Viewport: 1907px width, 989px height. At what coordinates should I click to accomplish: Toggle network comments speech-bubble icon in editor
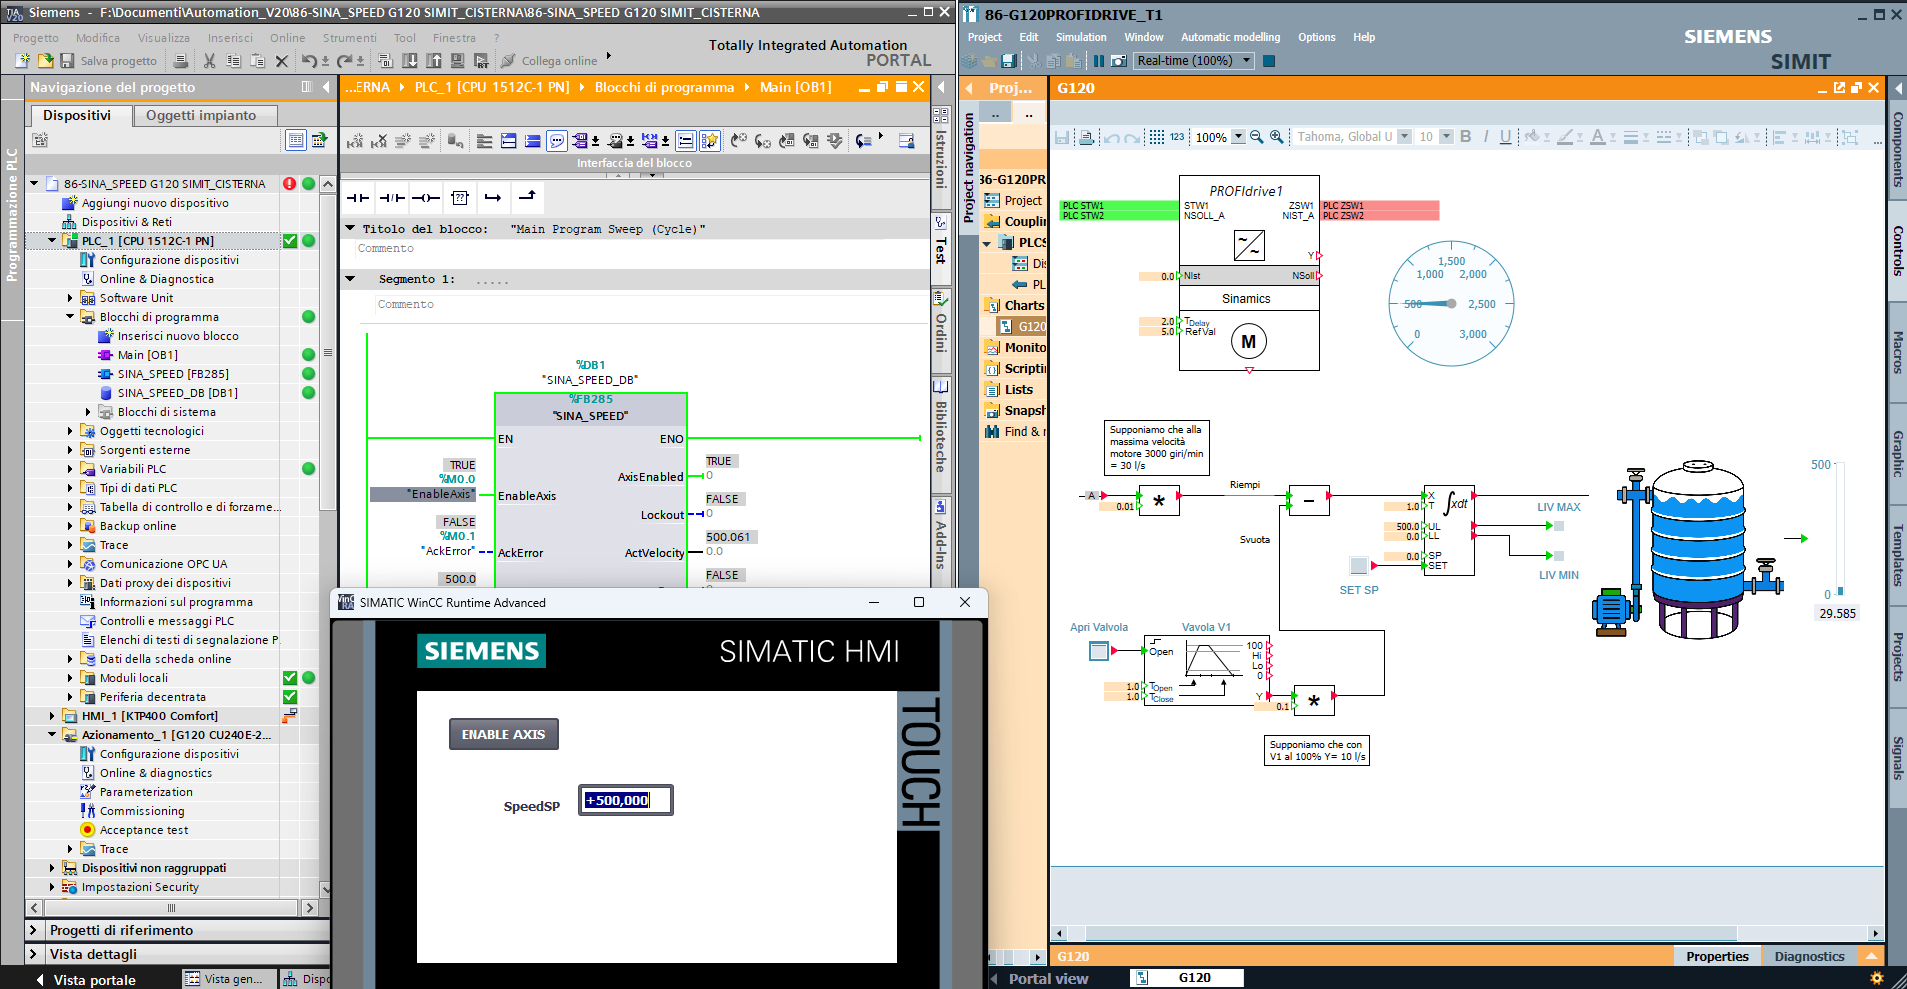pyautogui.click(x=557, y=141)
